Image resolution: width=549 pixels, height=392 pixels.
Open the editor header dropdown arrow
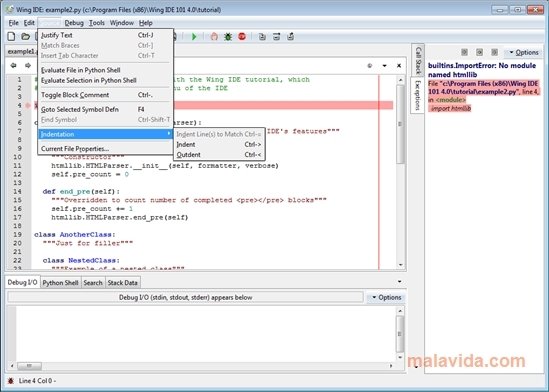click(x=384, y=66)
